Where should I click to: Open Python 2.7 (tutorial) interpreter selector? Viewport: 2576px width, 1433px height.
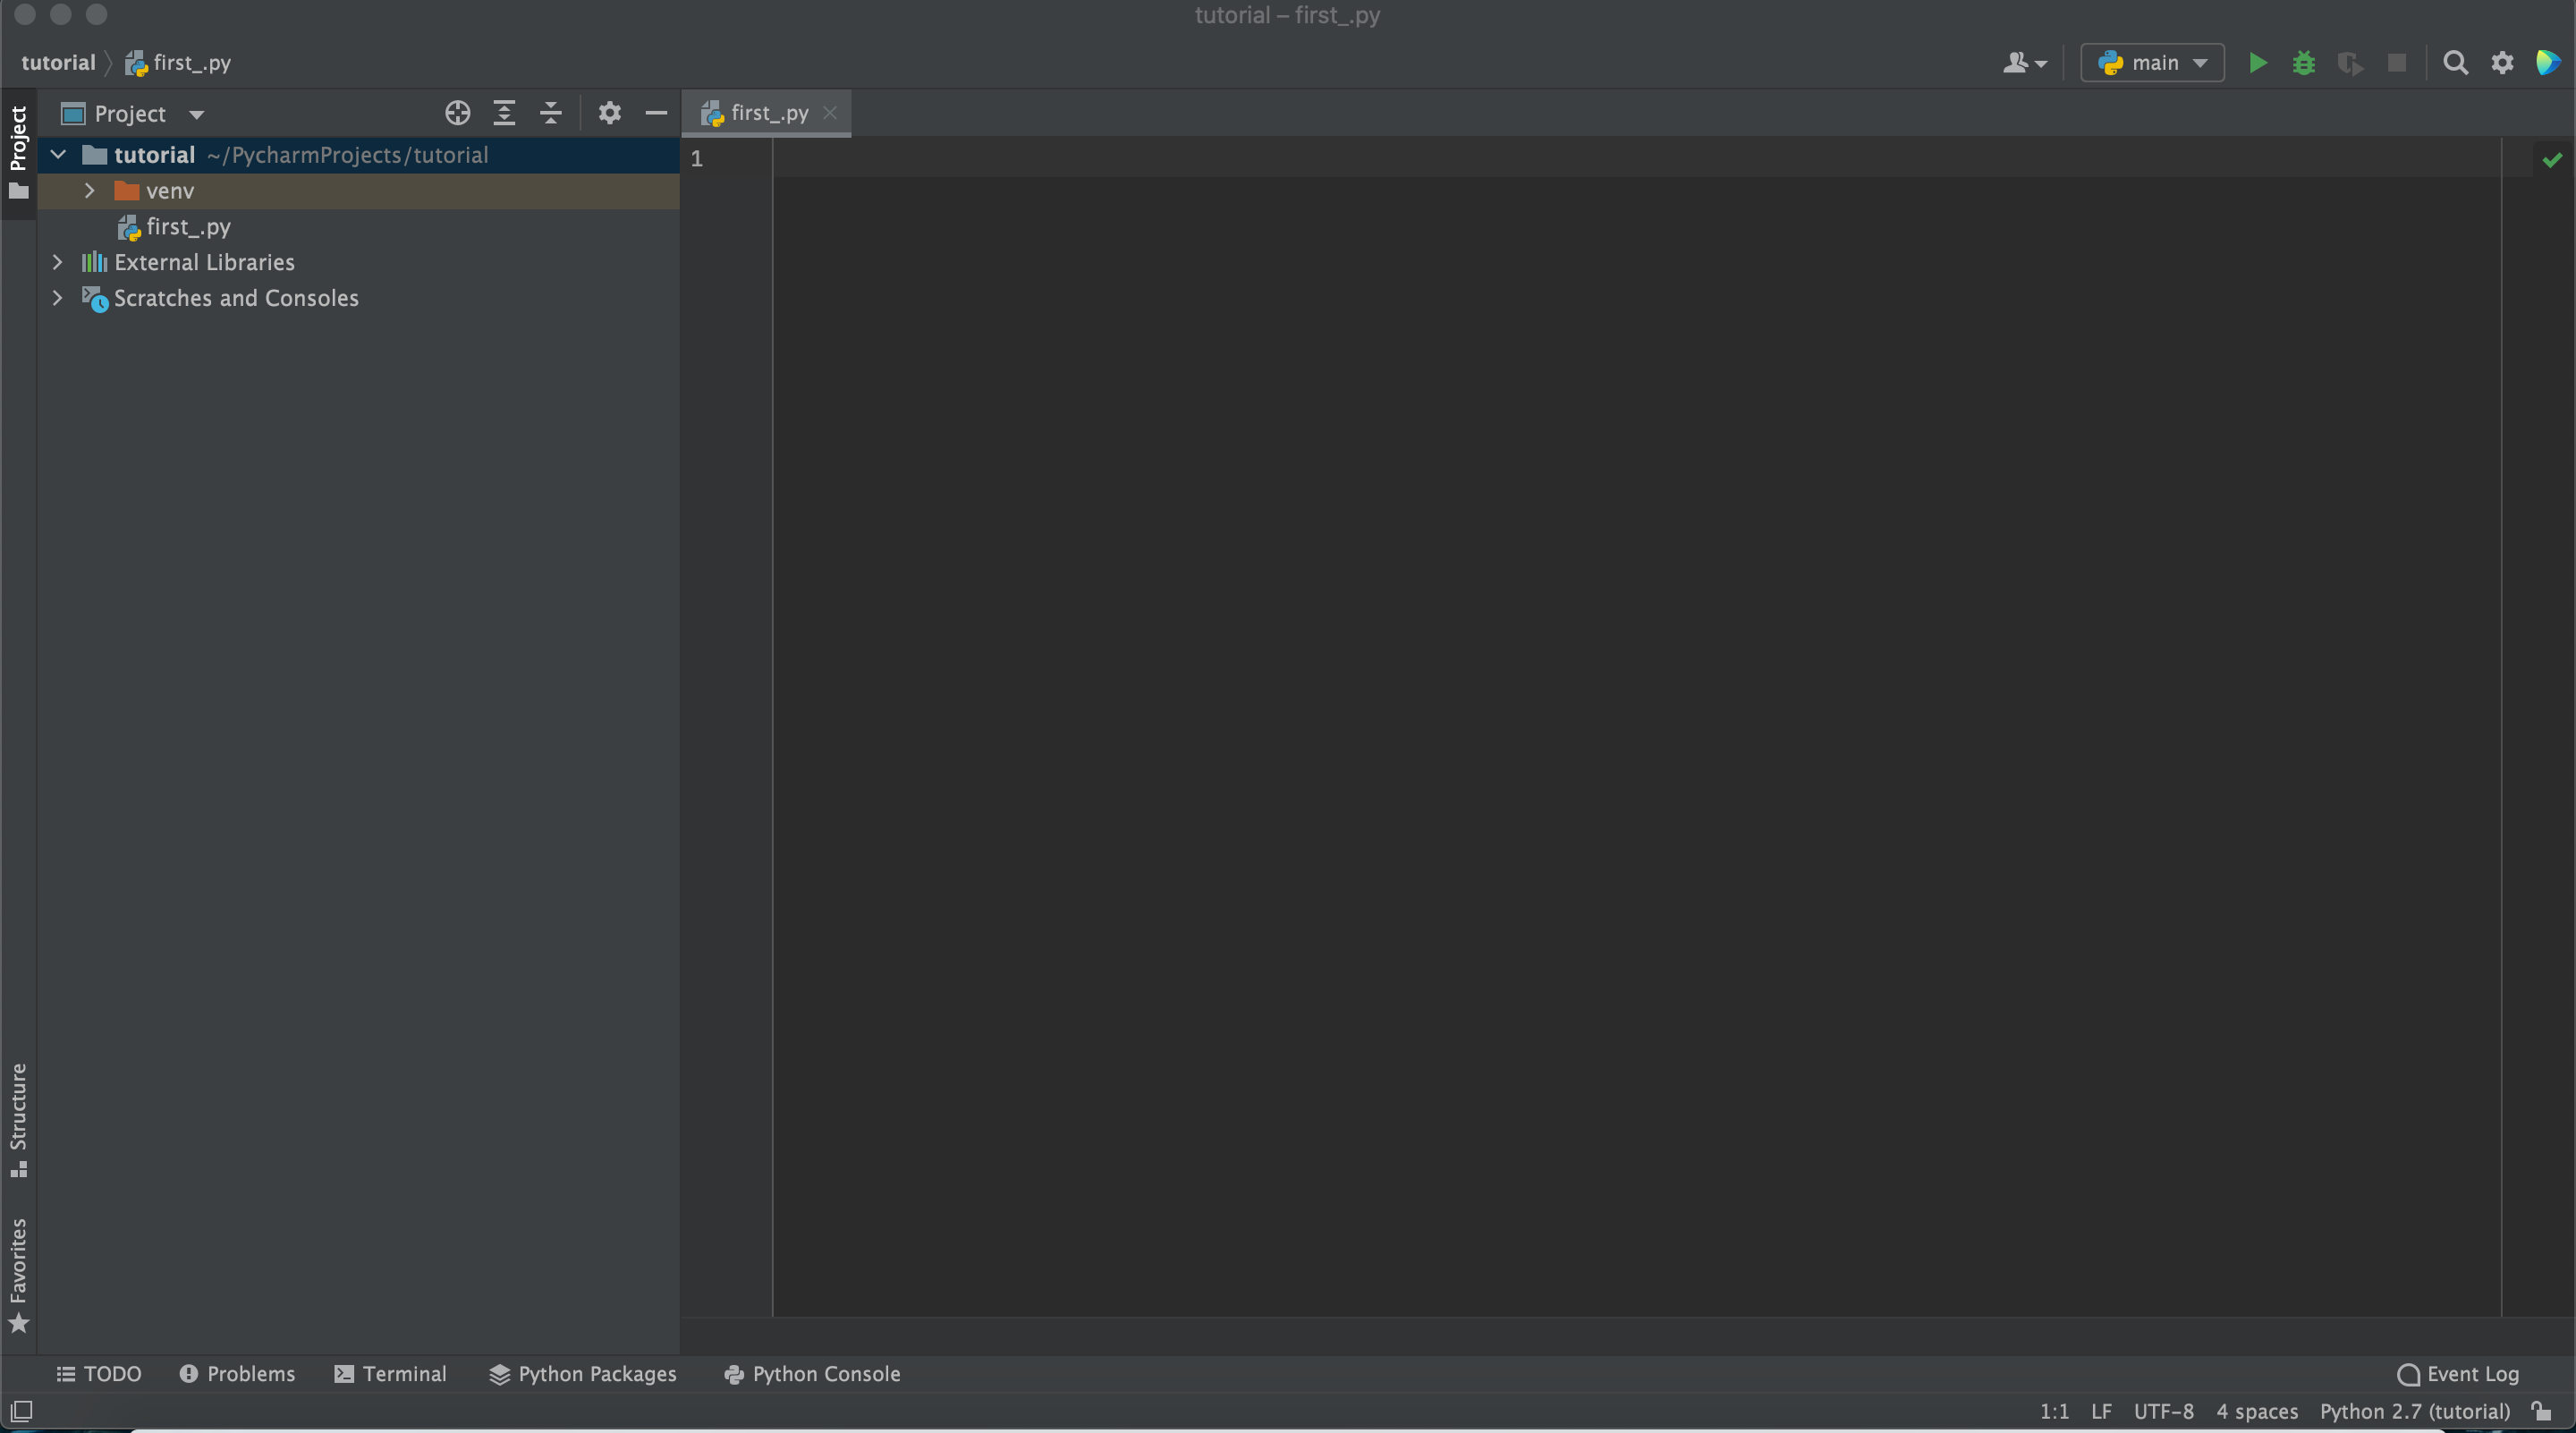[2415, 1411]
